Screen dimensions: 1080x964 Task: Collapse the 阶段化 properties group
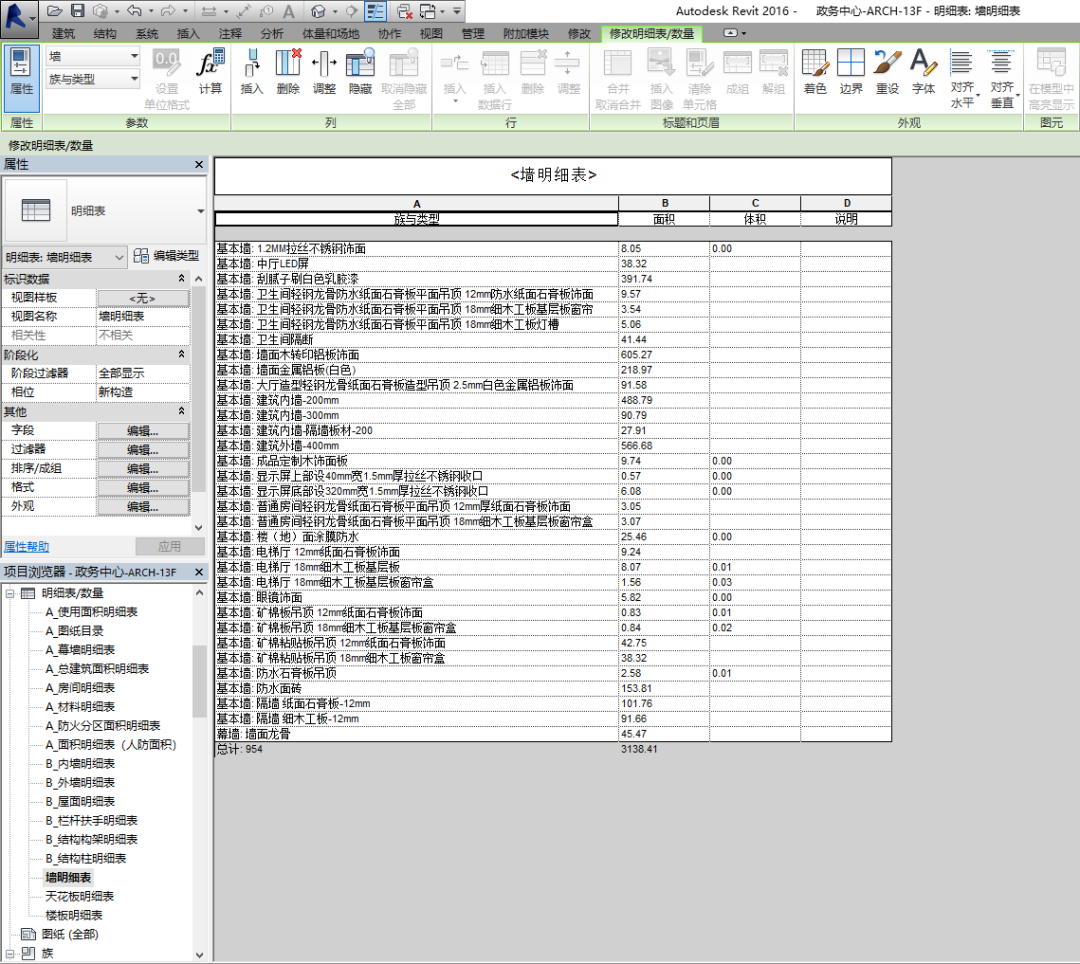[181, 355]
